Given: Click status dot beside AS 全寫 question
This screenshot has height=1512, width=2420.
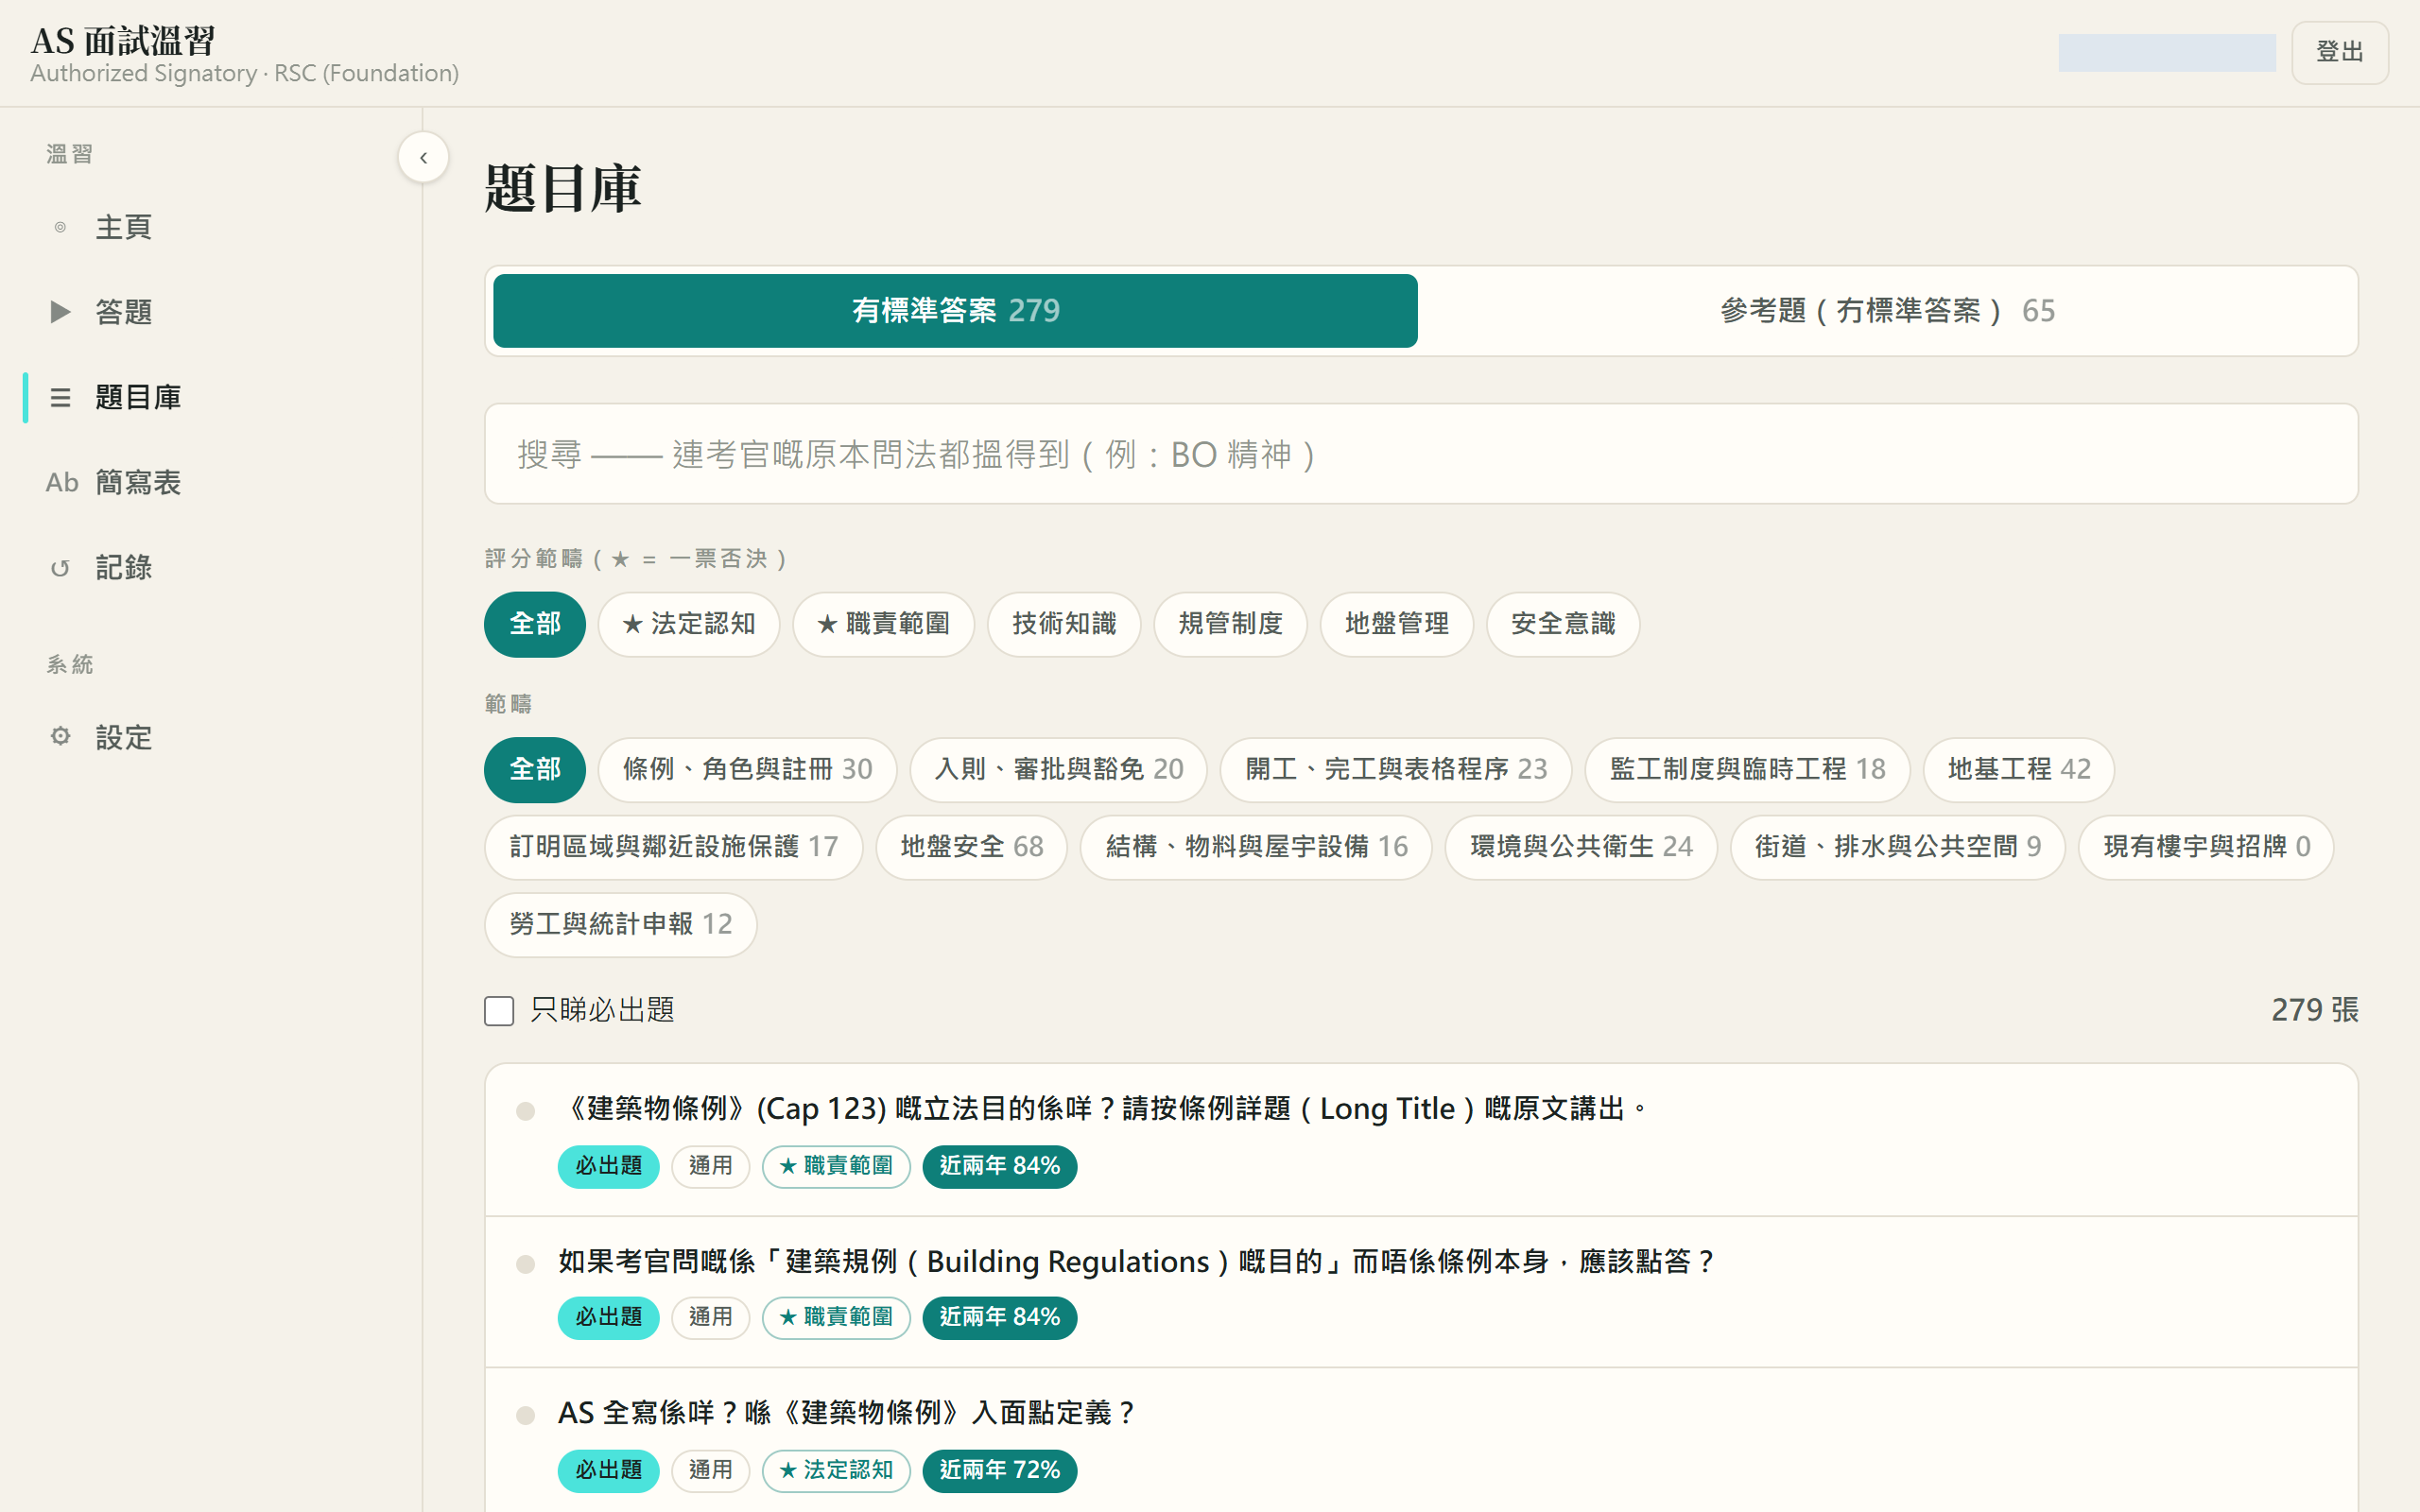Looking at the screenshot, I should coord(525,1415).
